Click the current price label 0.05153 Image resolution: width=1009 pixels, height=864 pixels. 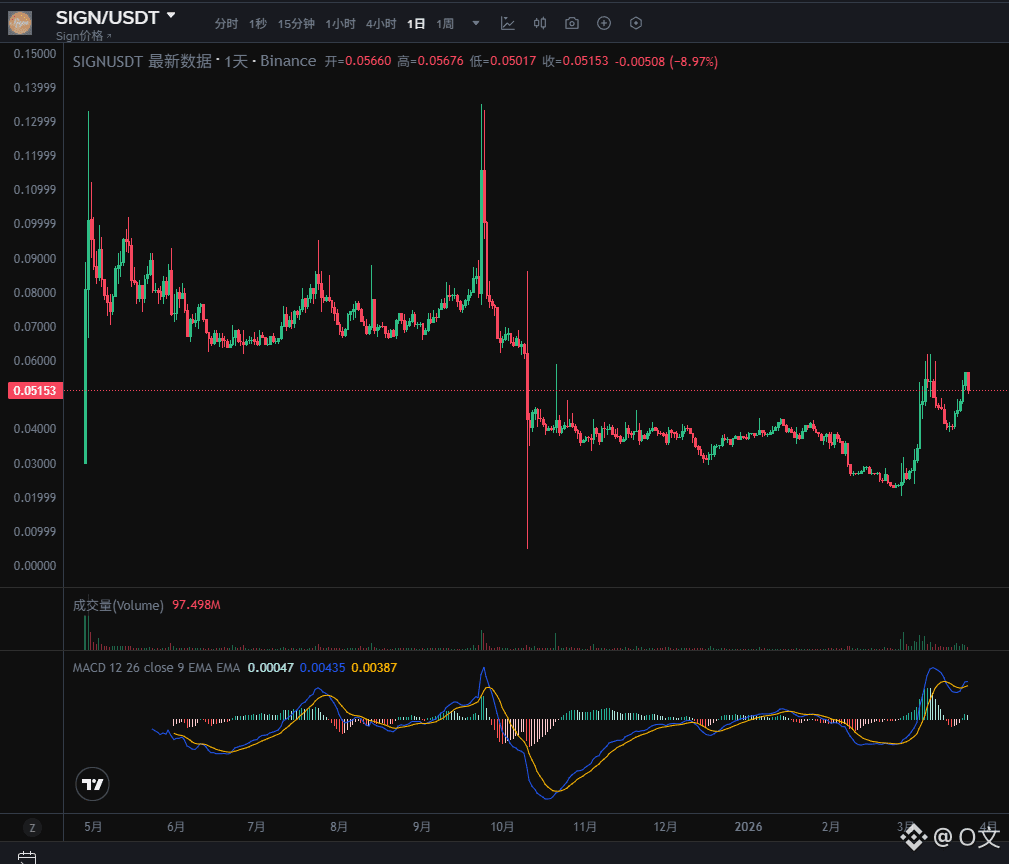(x=35, y=391)
